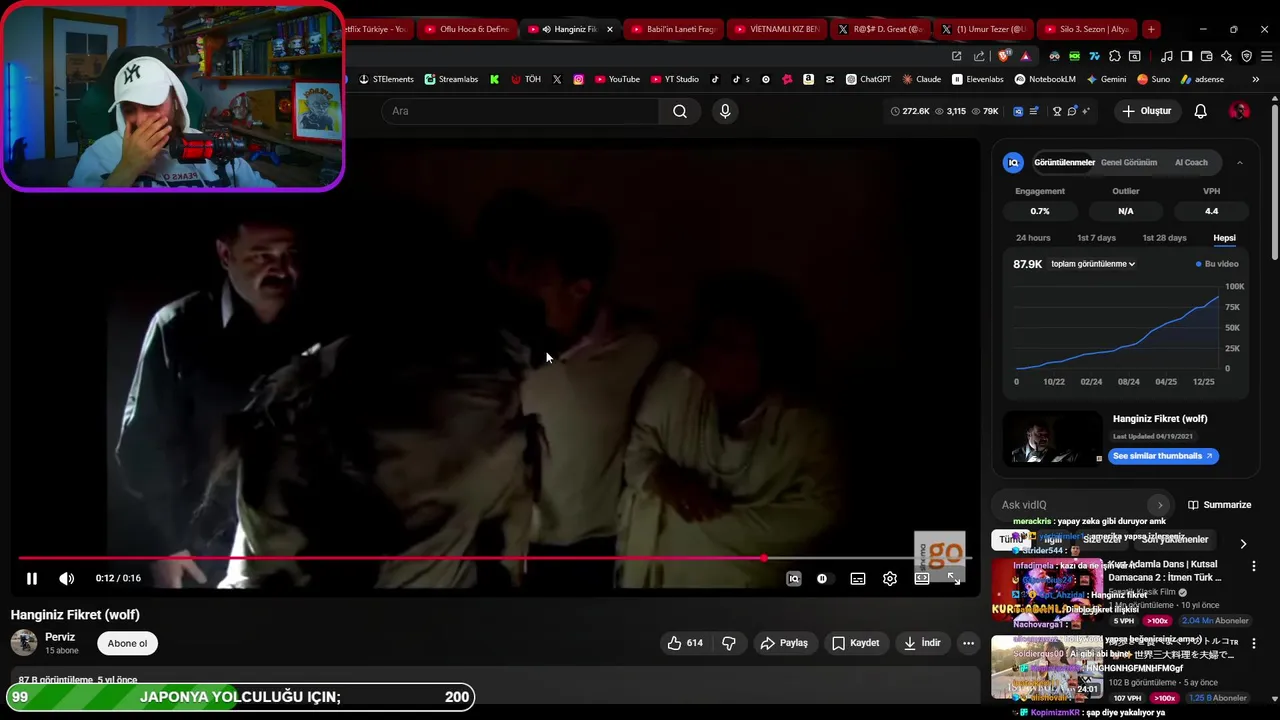Open the Perviz channel avatar
Viewport: 1280px width, 720px height.
[x=24, y=643]
